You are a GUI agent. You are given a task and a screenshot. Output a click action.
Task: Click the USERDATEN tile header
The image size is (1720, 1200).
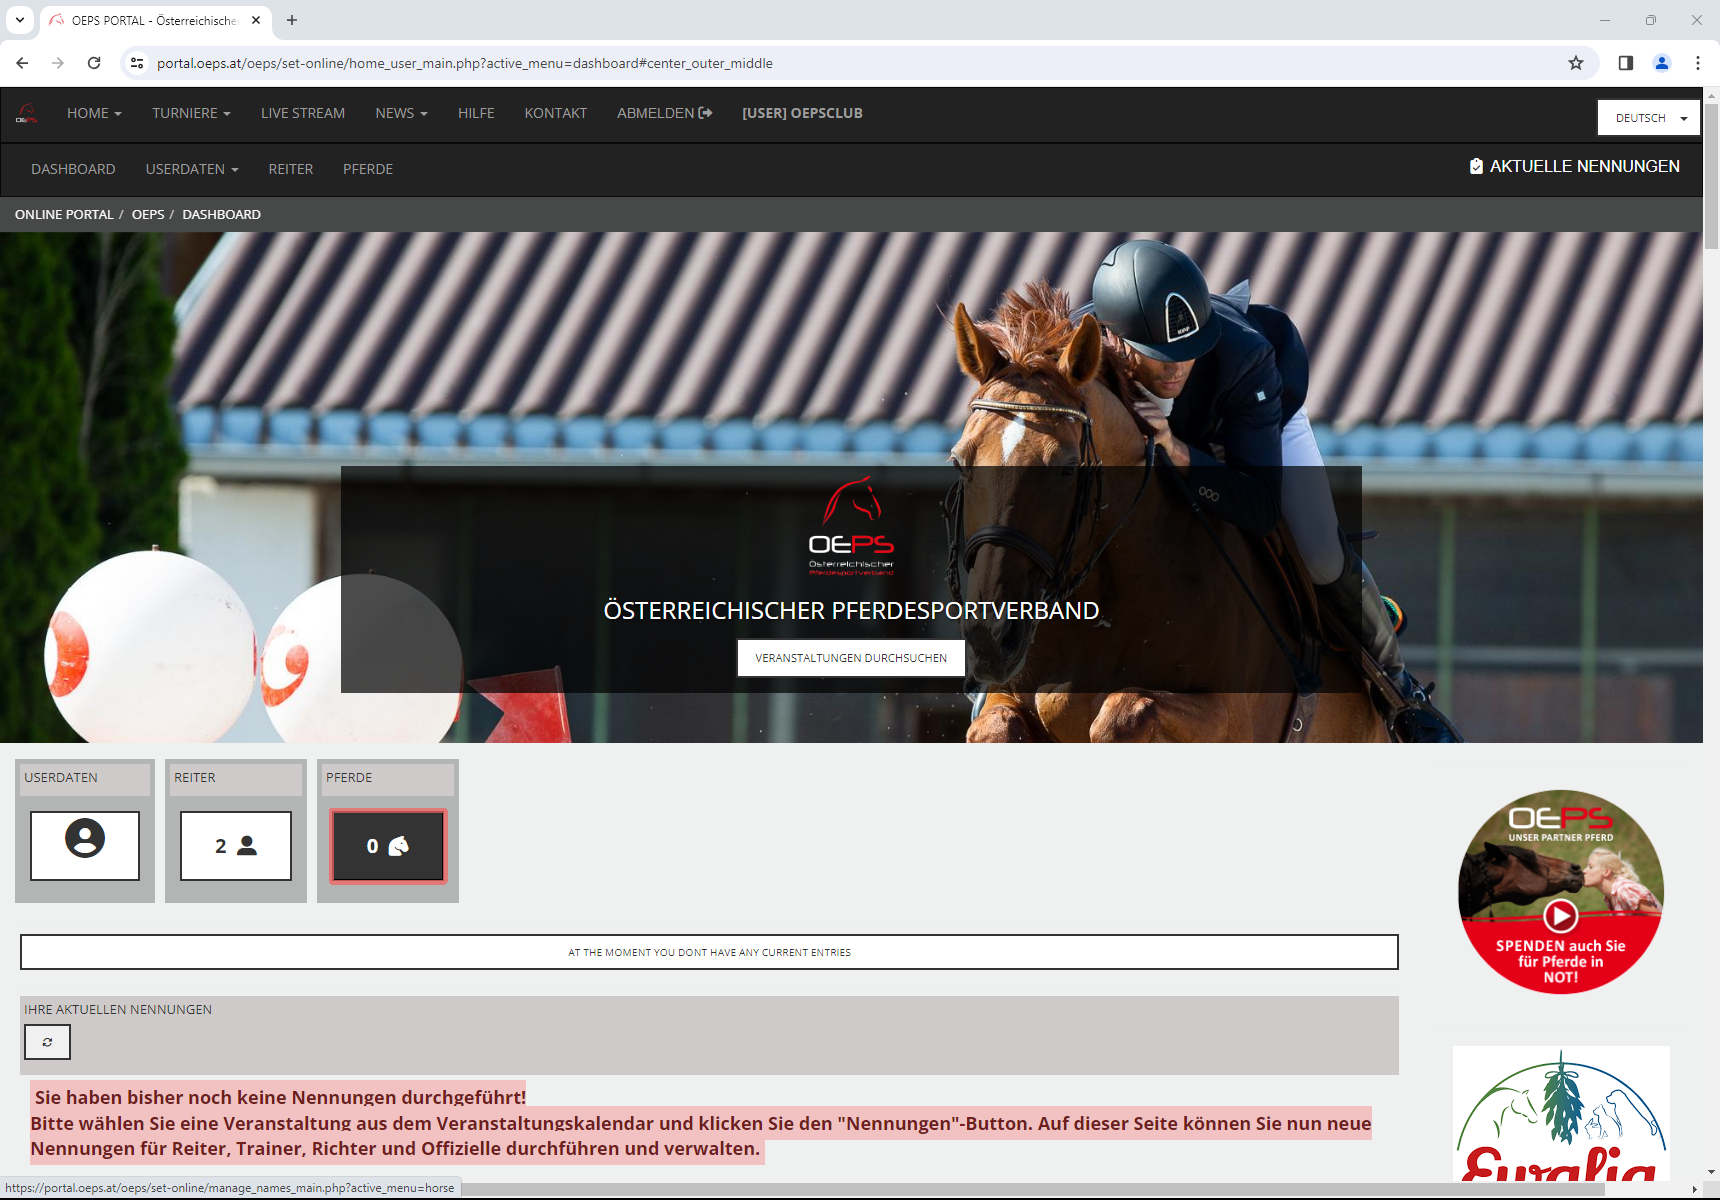coord(85,778)
